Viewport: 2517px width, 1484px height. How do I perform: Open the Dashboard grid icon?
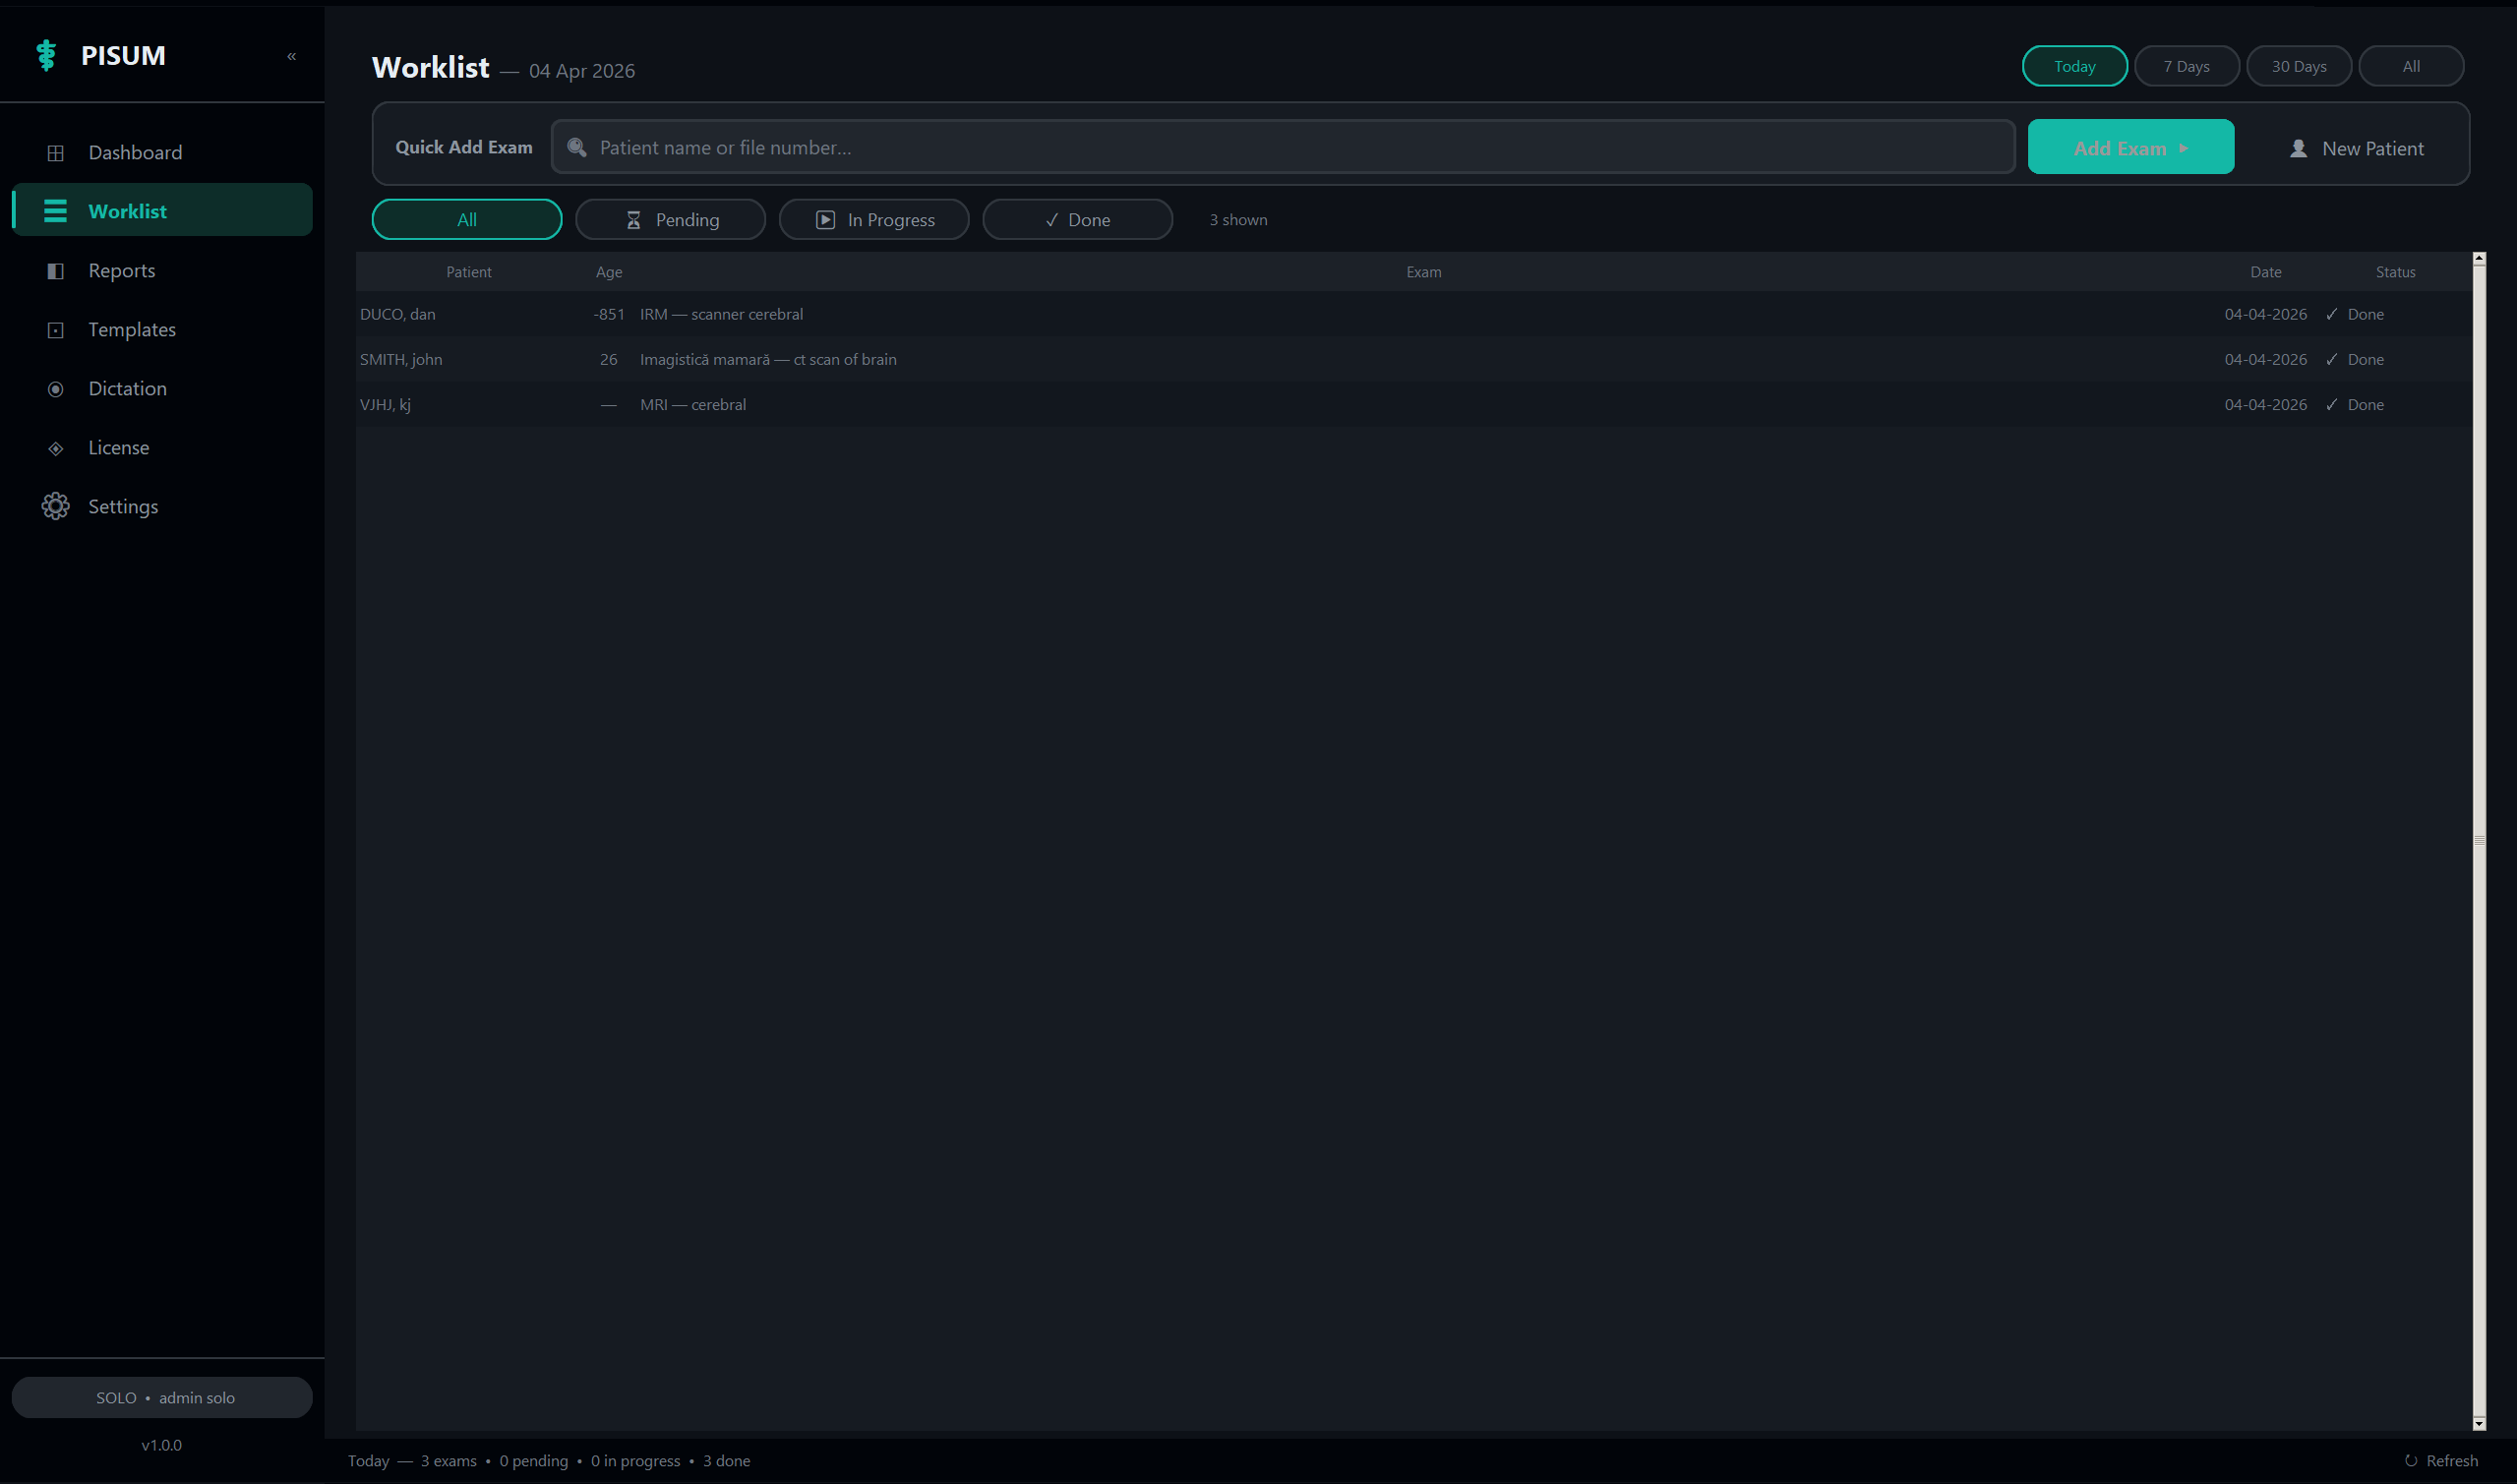click(x=56, y=153)
